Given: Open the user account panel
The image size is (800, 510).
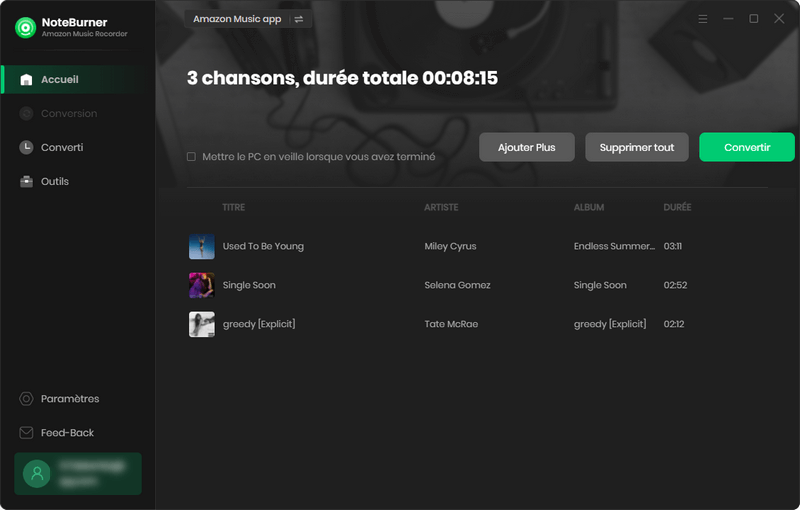Looking at the screenshot, I should click(78, 474).
